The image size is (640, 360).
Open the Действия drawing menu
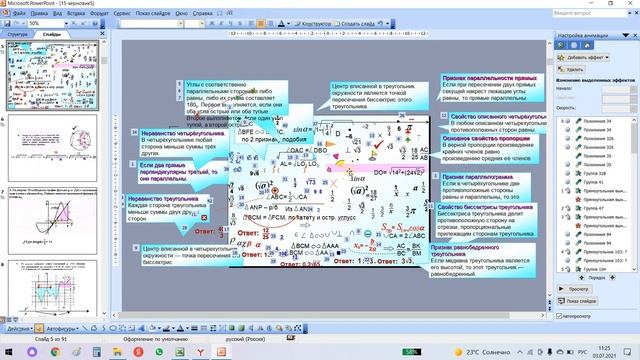tap(19, 329)
